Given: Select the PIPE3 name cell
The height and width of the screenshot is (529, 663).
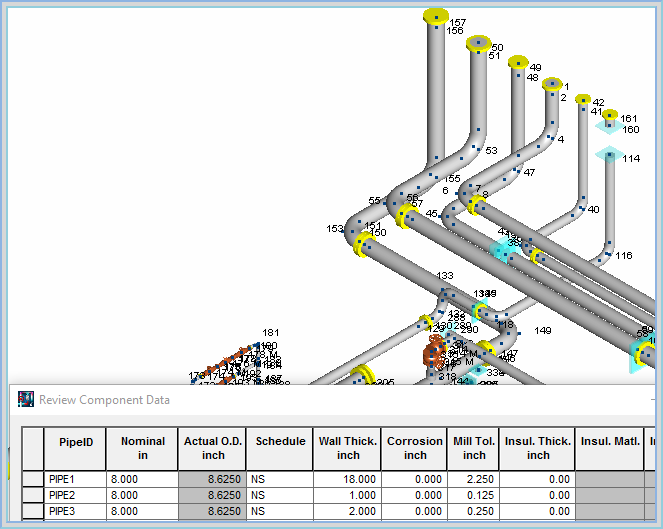Looking at the screenshot, I should coord(75,511).
